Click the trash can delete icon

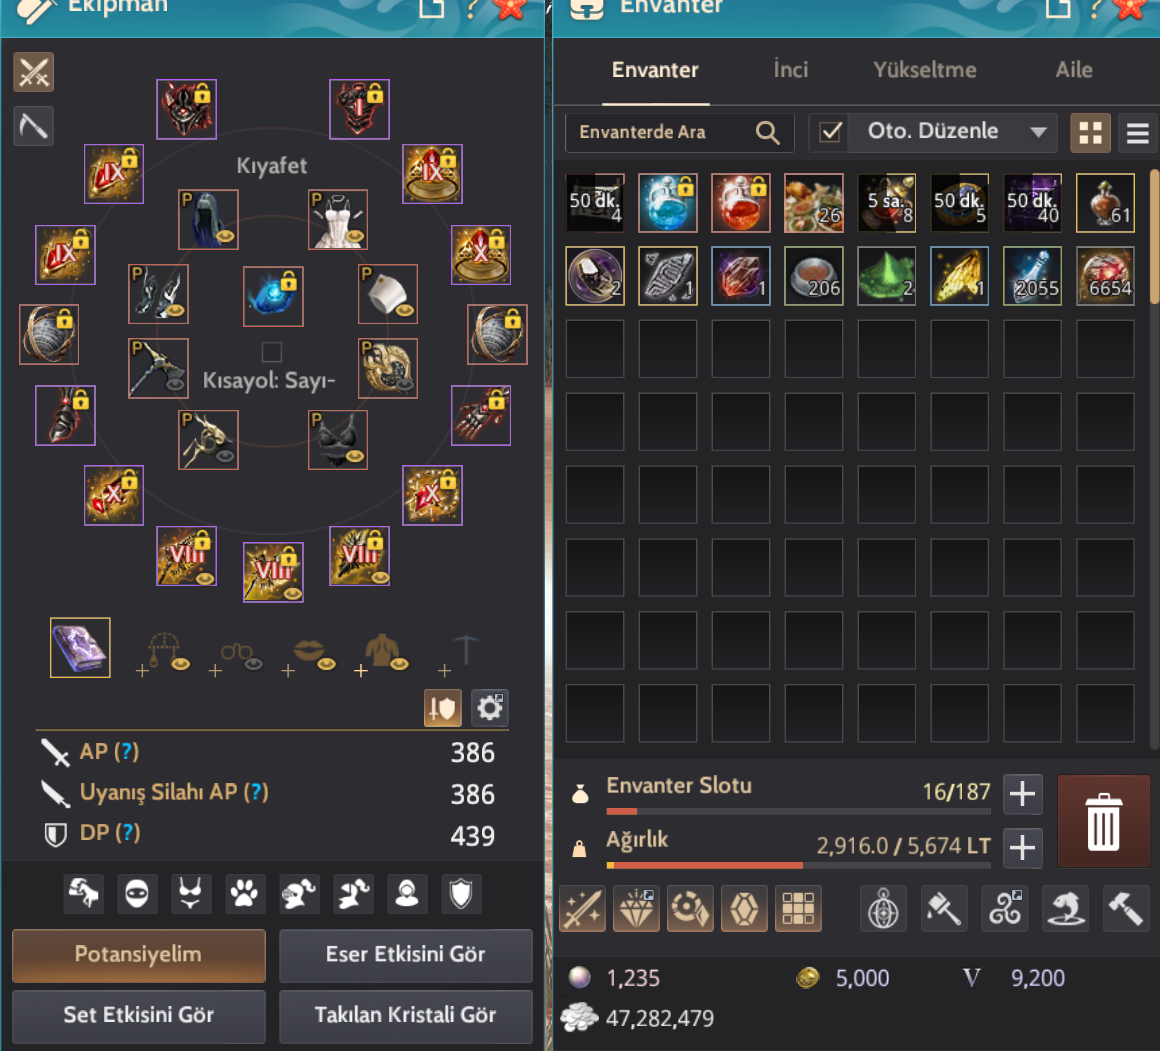click(x=1103, y=822)
